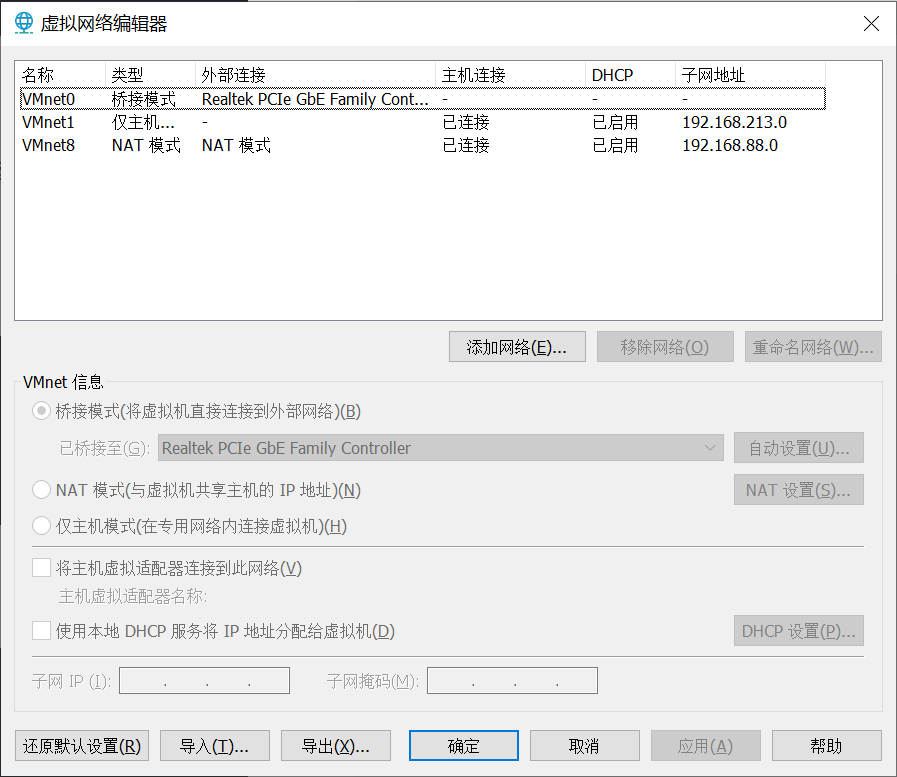897x777 pixels.
Task: Select the VMnet1 network row
Action: [x=423, y=122]
